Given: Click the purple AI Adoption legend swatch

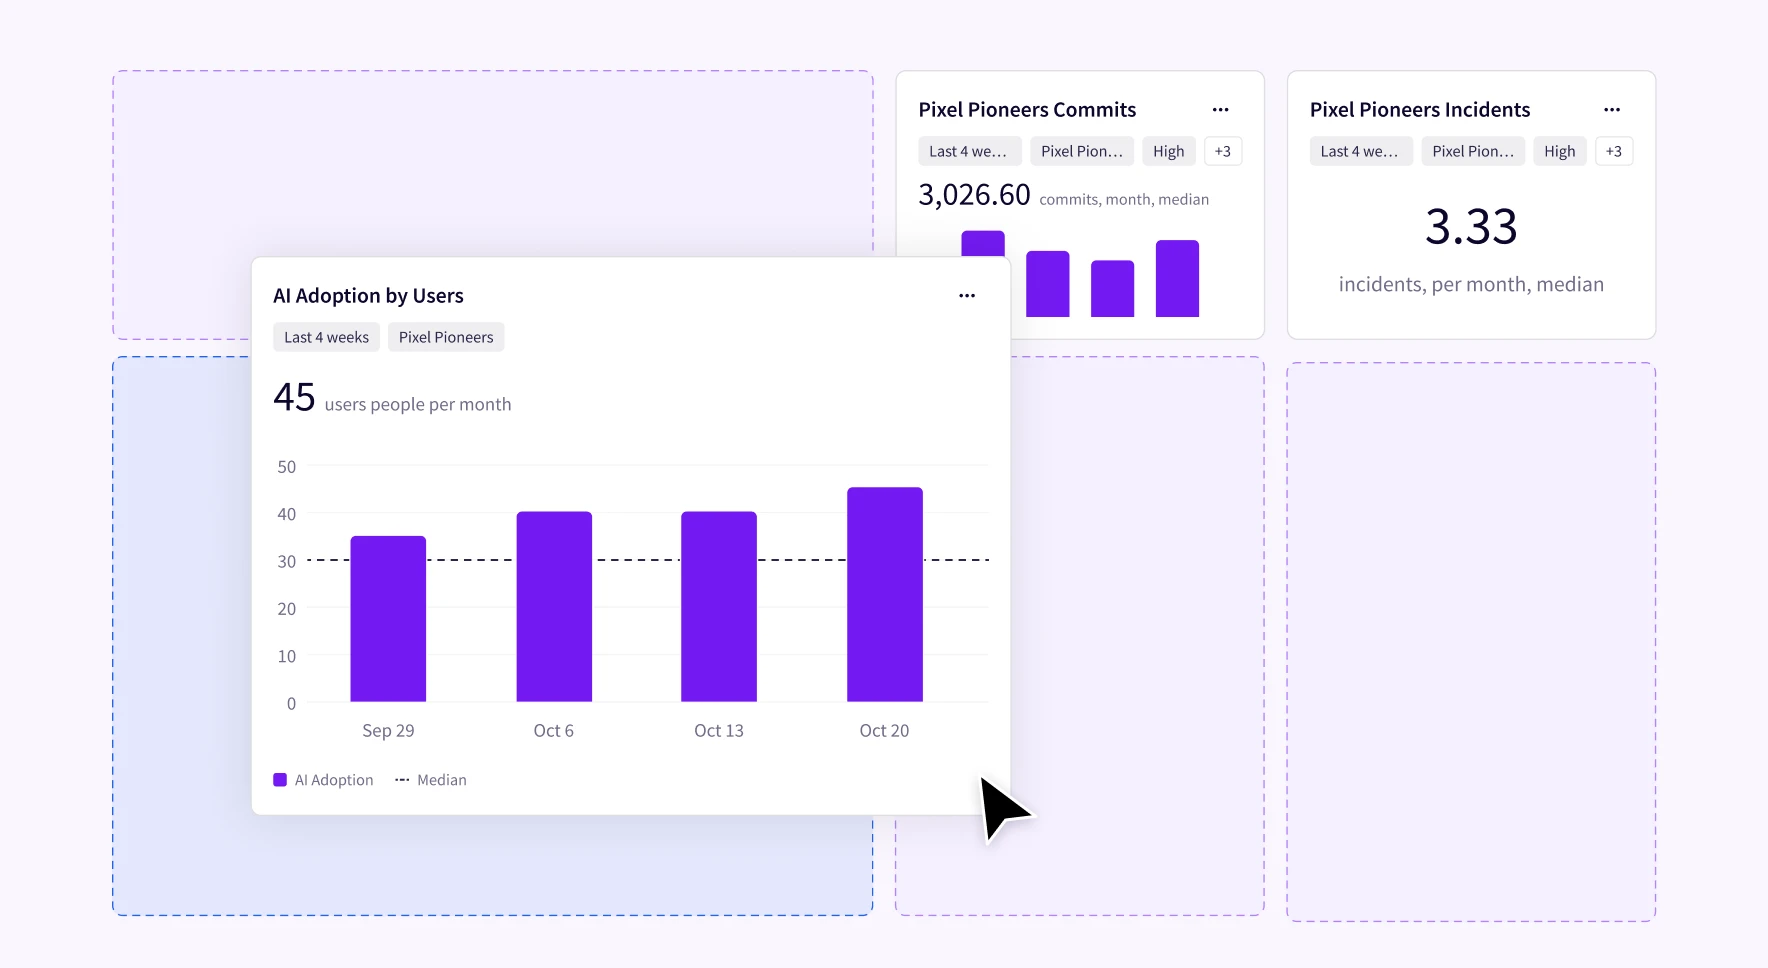Looking at the screenshot, I should [x=281, y=779].
